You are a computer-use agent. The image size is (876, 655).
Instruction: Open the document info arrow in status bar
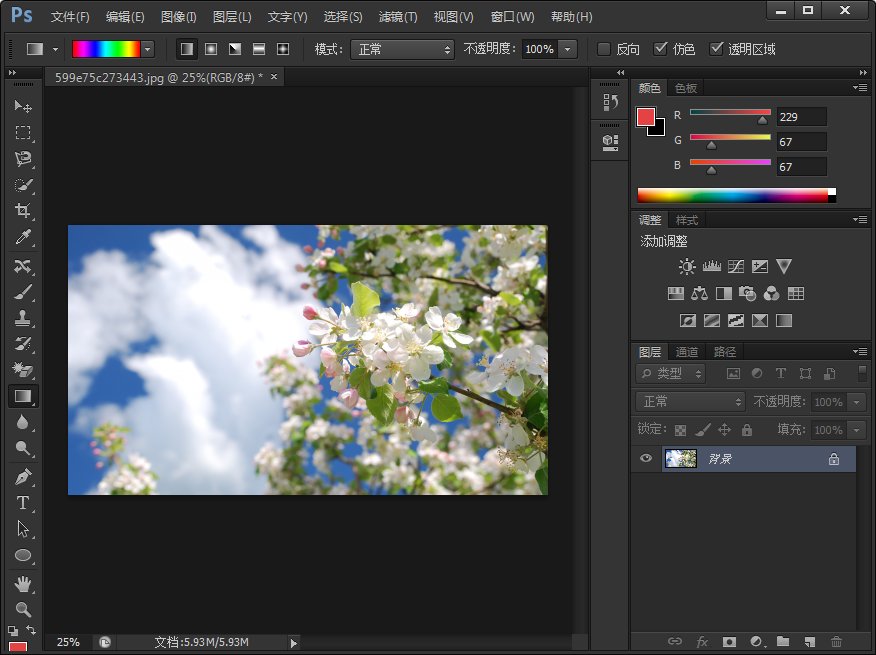tap(292, 643)
